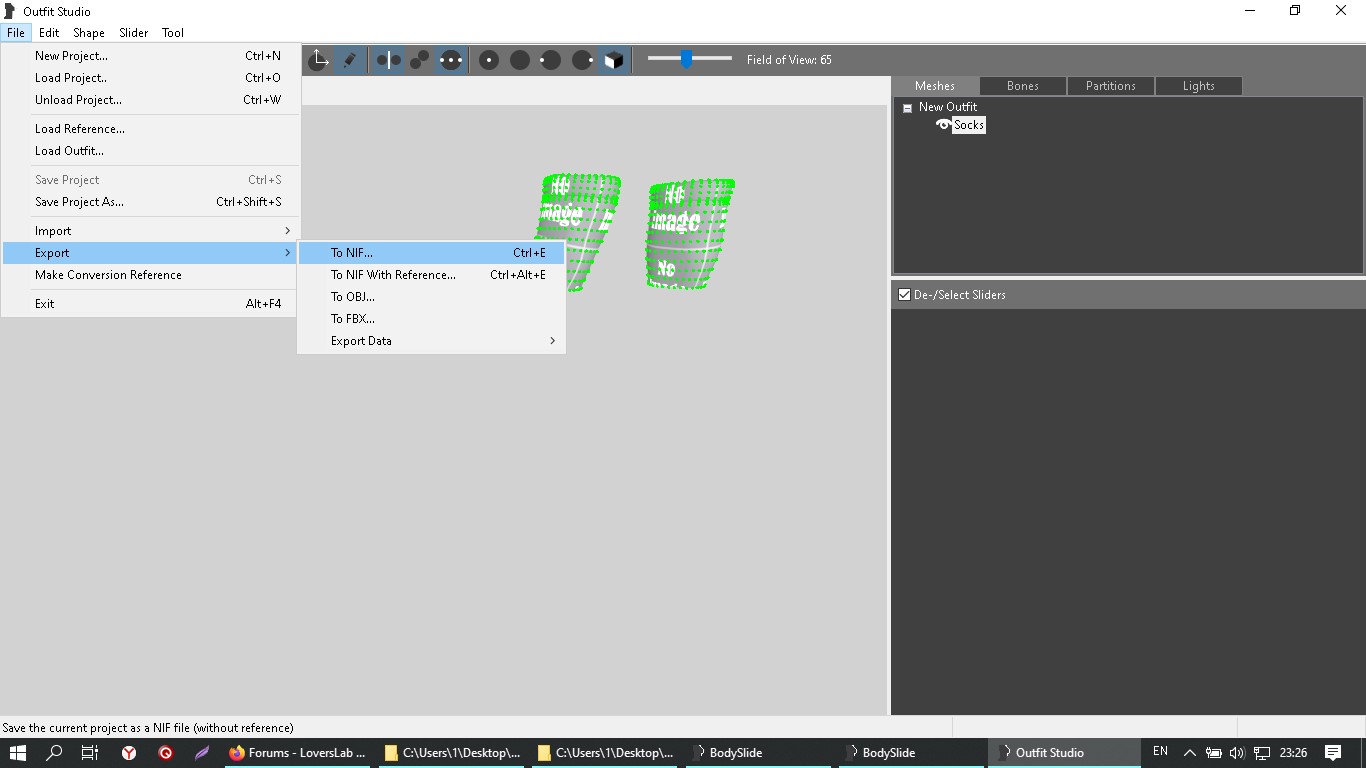The height and width of the screenshot is (768, 1366).
Task: Choose Save Project As... menu entry
Action: click(x=150, y=202)
